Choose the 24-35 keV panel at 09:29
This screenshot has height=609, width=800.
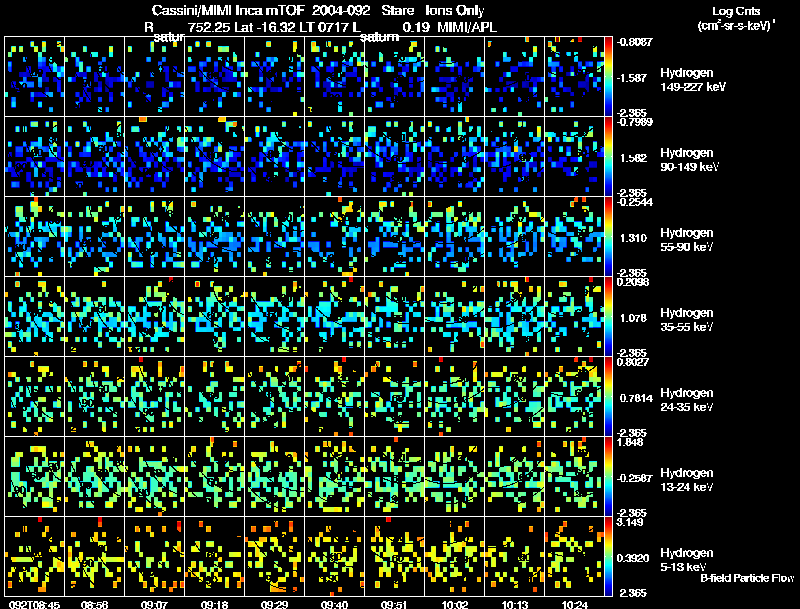tap(274, 397)
